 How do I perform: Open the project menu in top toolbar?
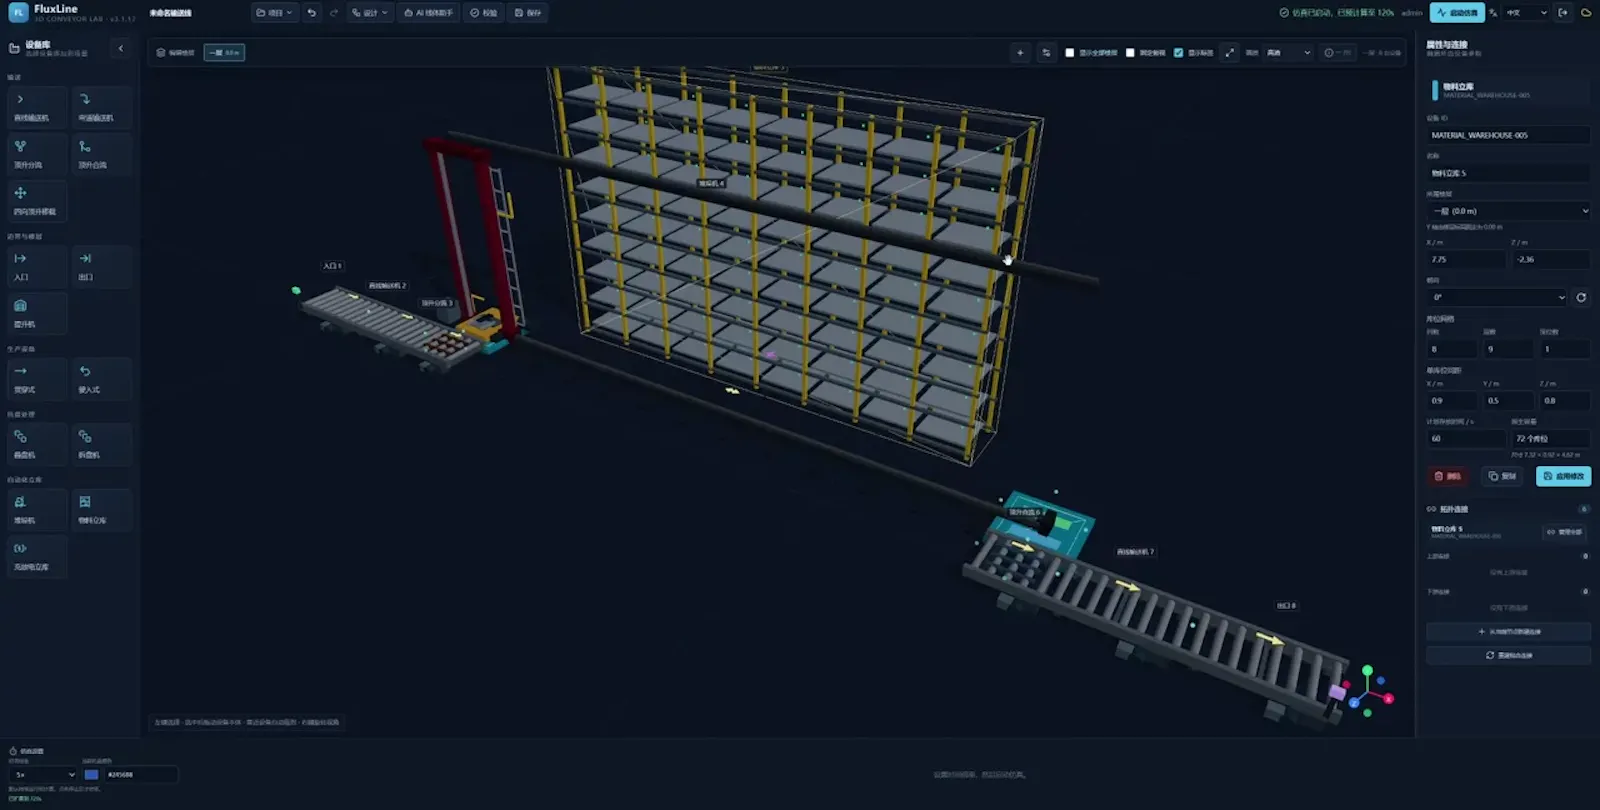point(274,13)
